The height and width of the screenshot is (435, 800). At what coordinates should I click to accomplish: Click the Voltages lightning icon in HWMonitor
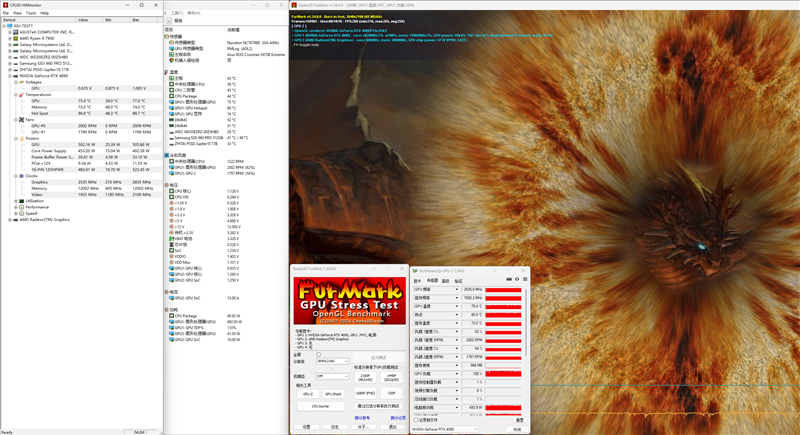click(21, 82)
